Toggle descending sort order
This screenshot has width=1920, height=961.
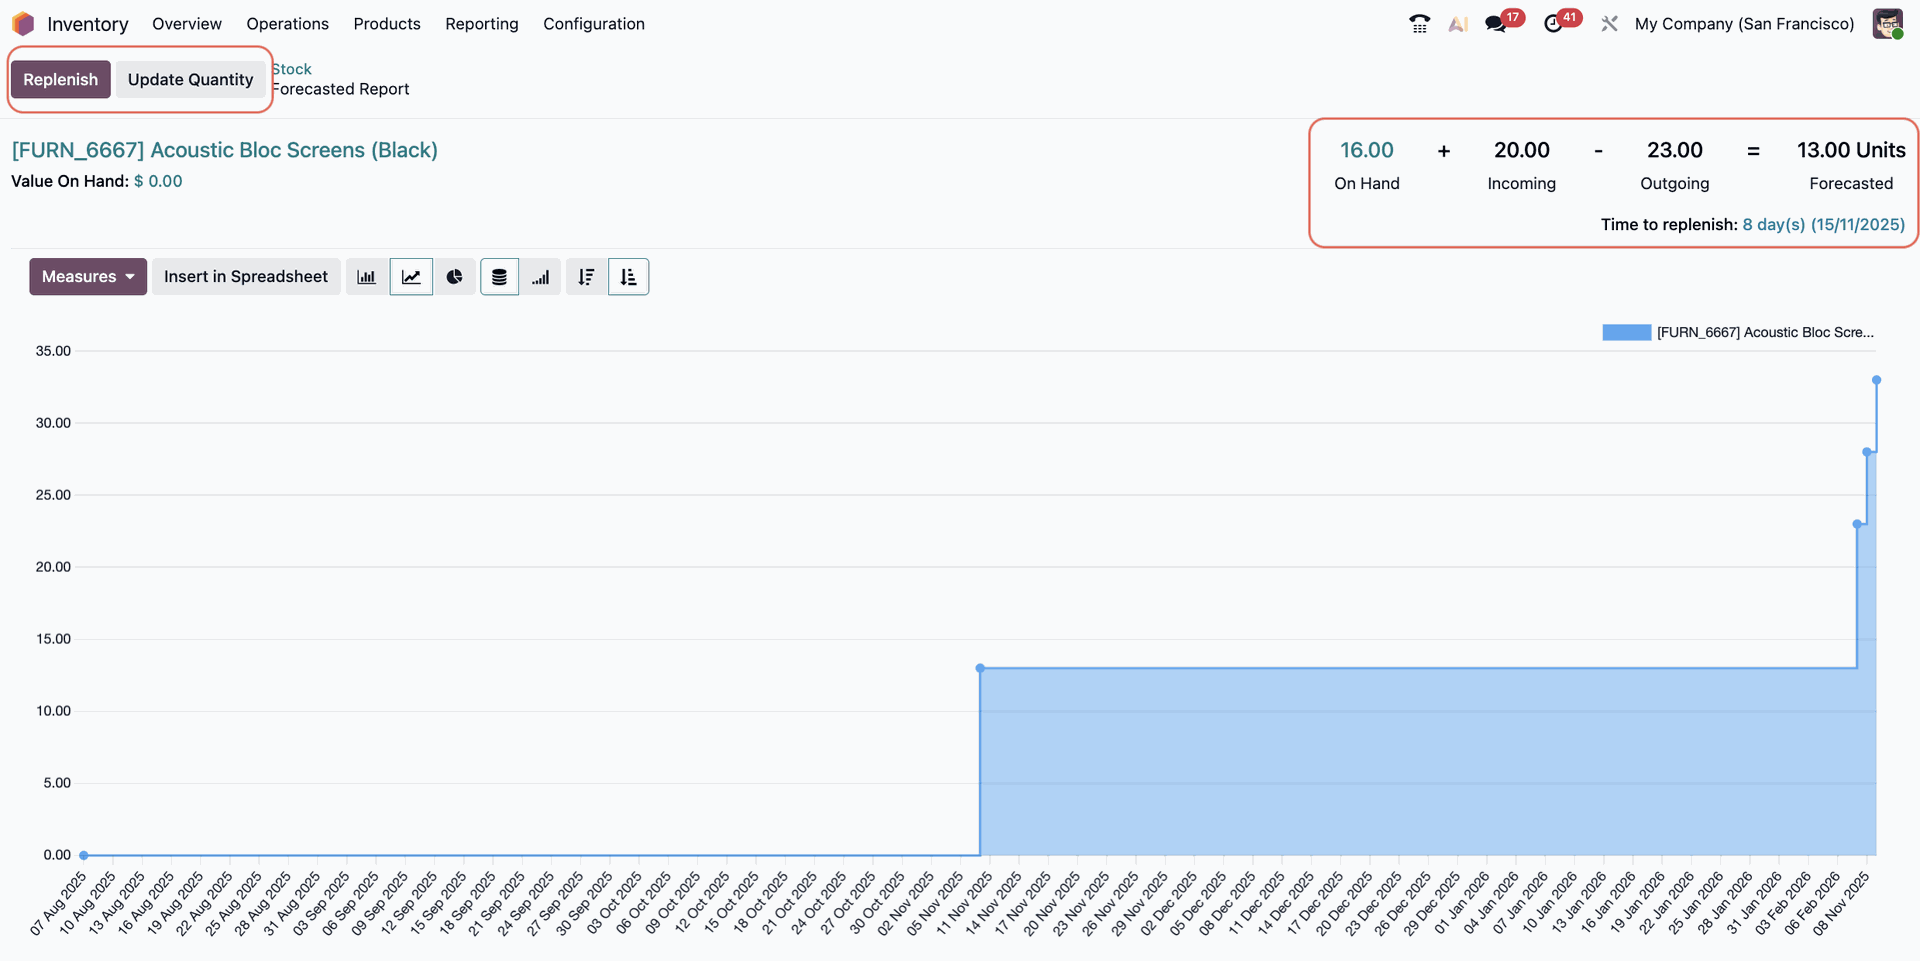[586, 277]
